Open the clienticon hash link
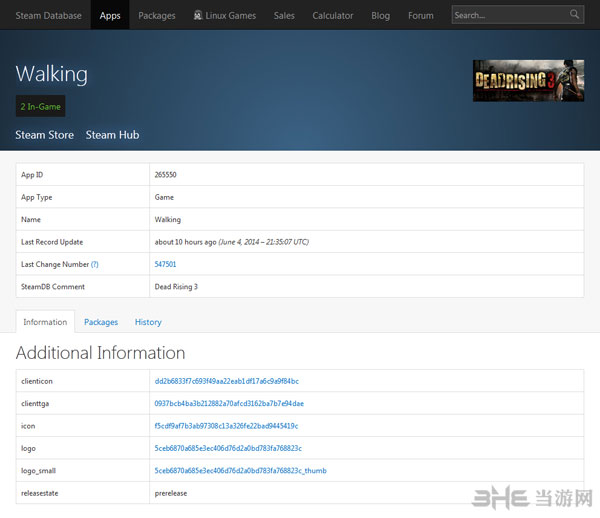Image resolution: width=600 pixels, height=518 pixels. (226, 381)
